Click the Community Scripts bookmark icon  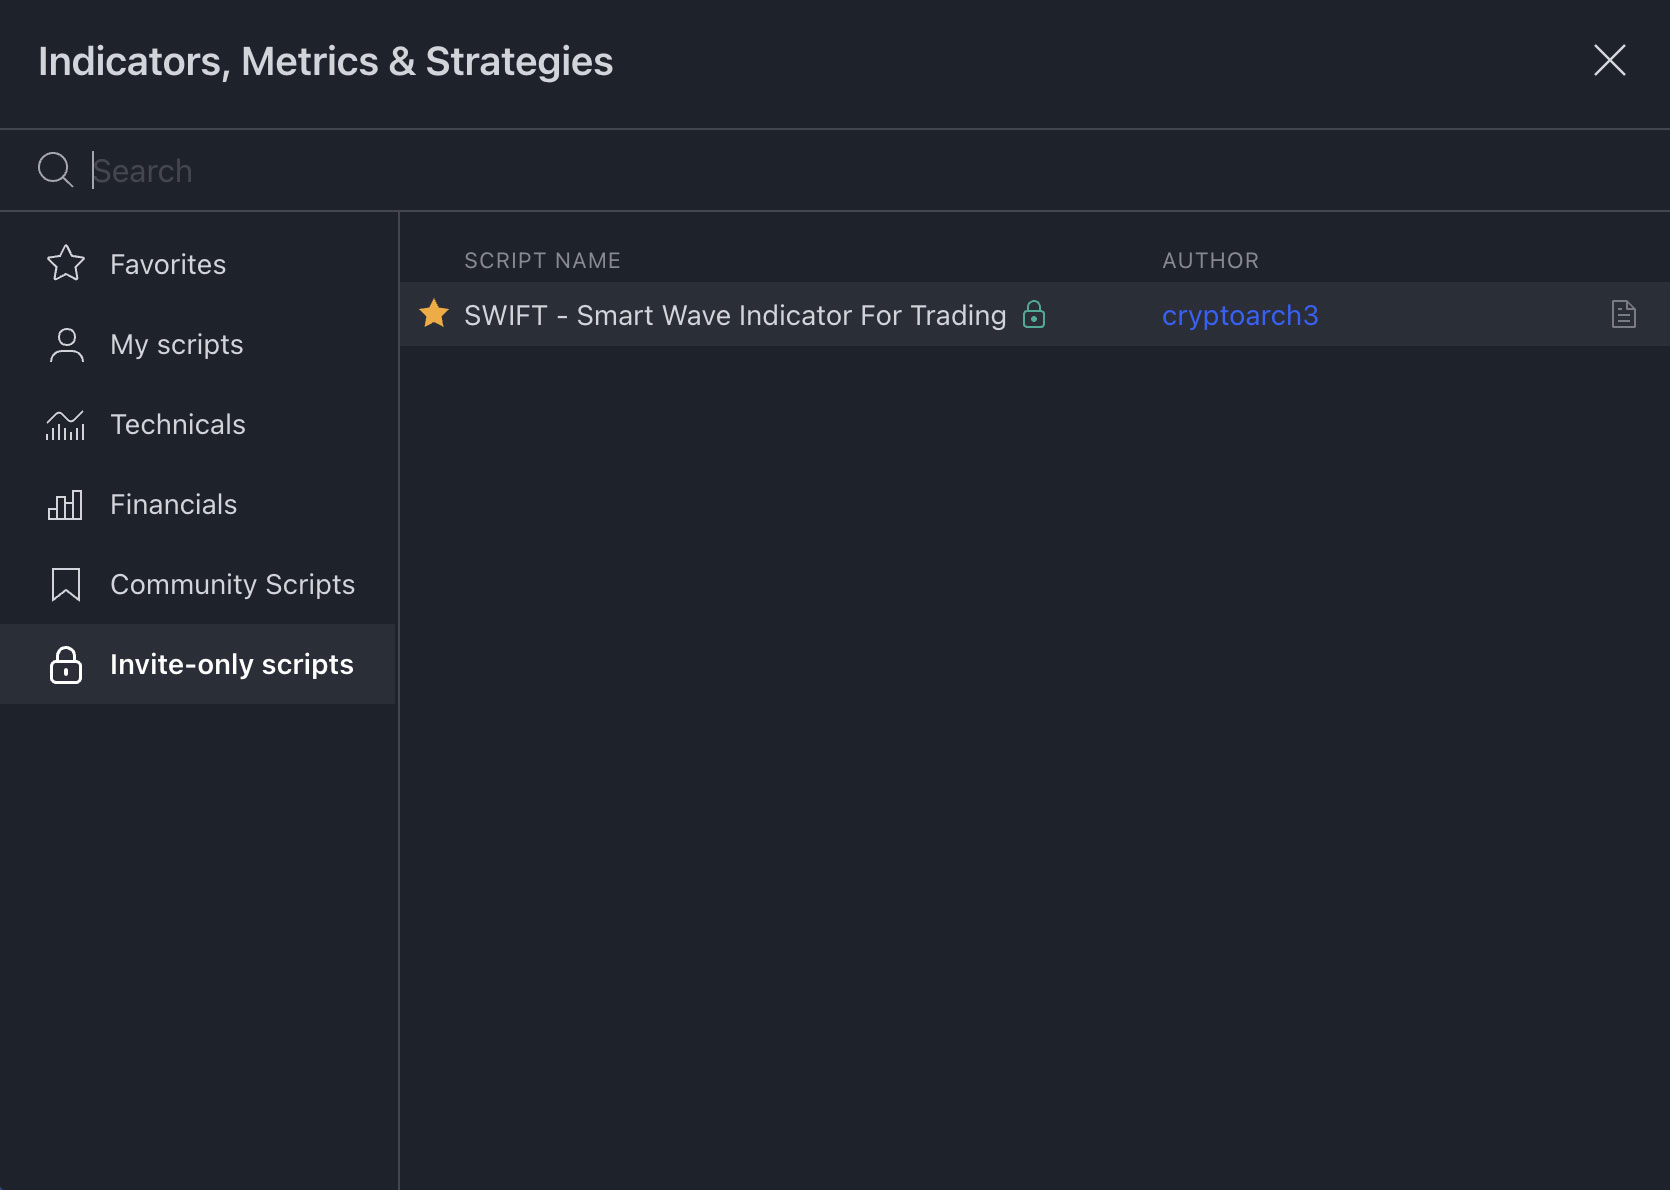pyautogui.click(x=64, y=584)
